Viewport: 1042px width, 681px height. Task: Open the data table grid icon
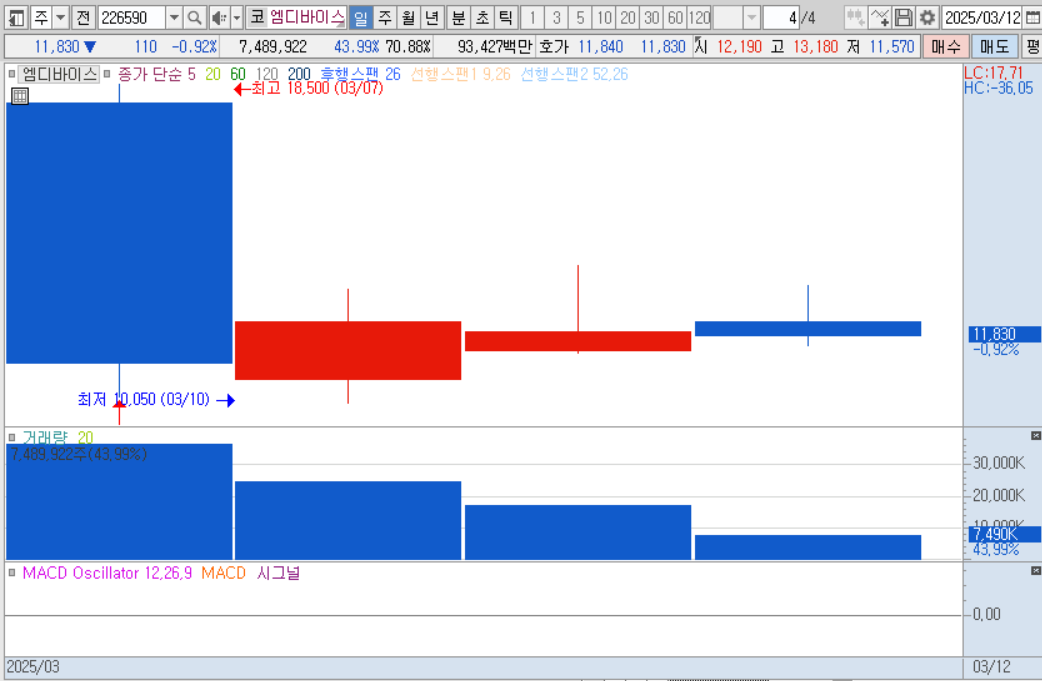pyautogui.click(x=20, y=96)
